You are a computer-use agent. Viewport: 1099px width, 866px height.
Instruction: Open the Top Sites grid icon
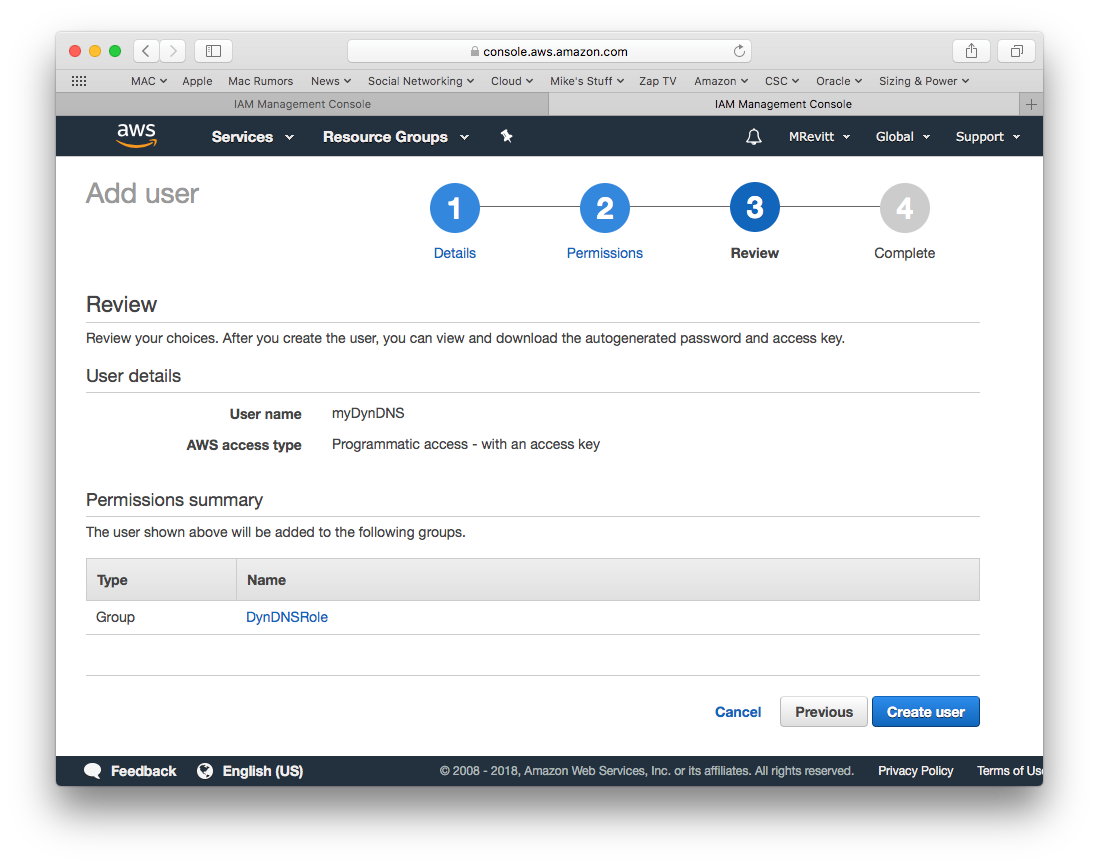(79, 81)
